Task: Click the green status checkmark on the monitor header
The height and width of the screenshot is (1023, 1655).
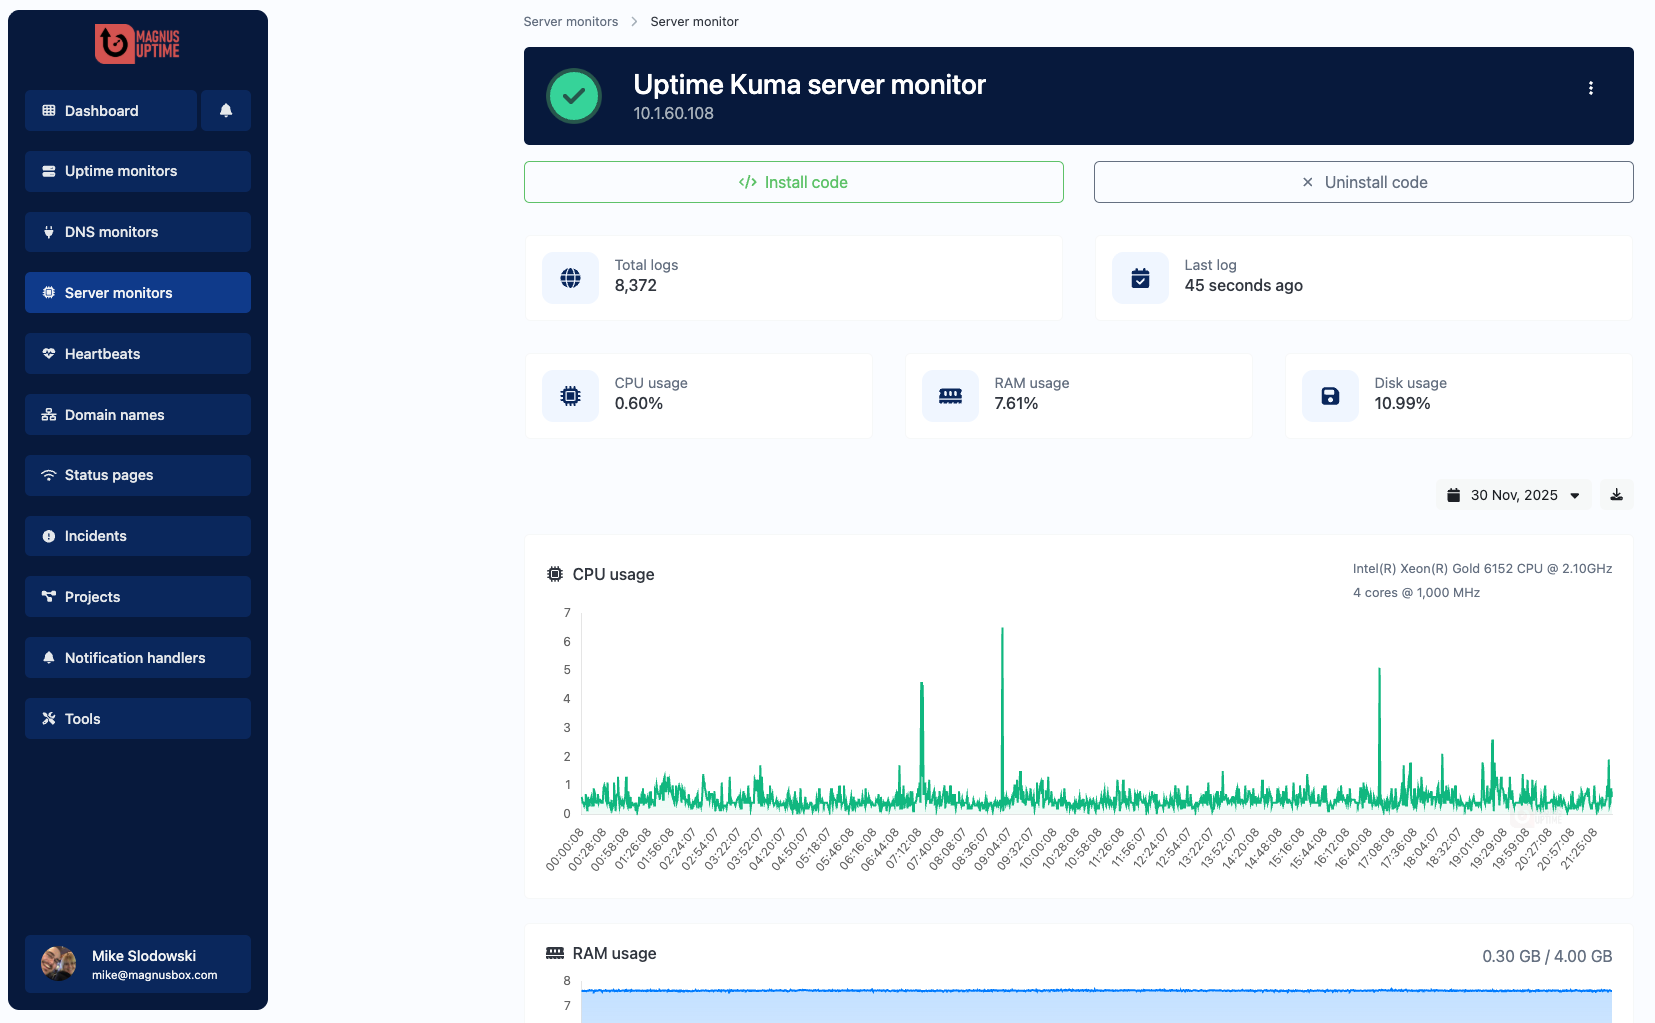Action: coord(574,96)
